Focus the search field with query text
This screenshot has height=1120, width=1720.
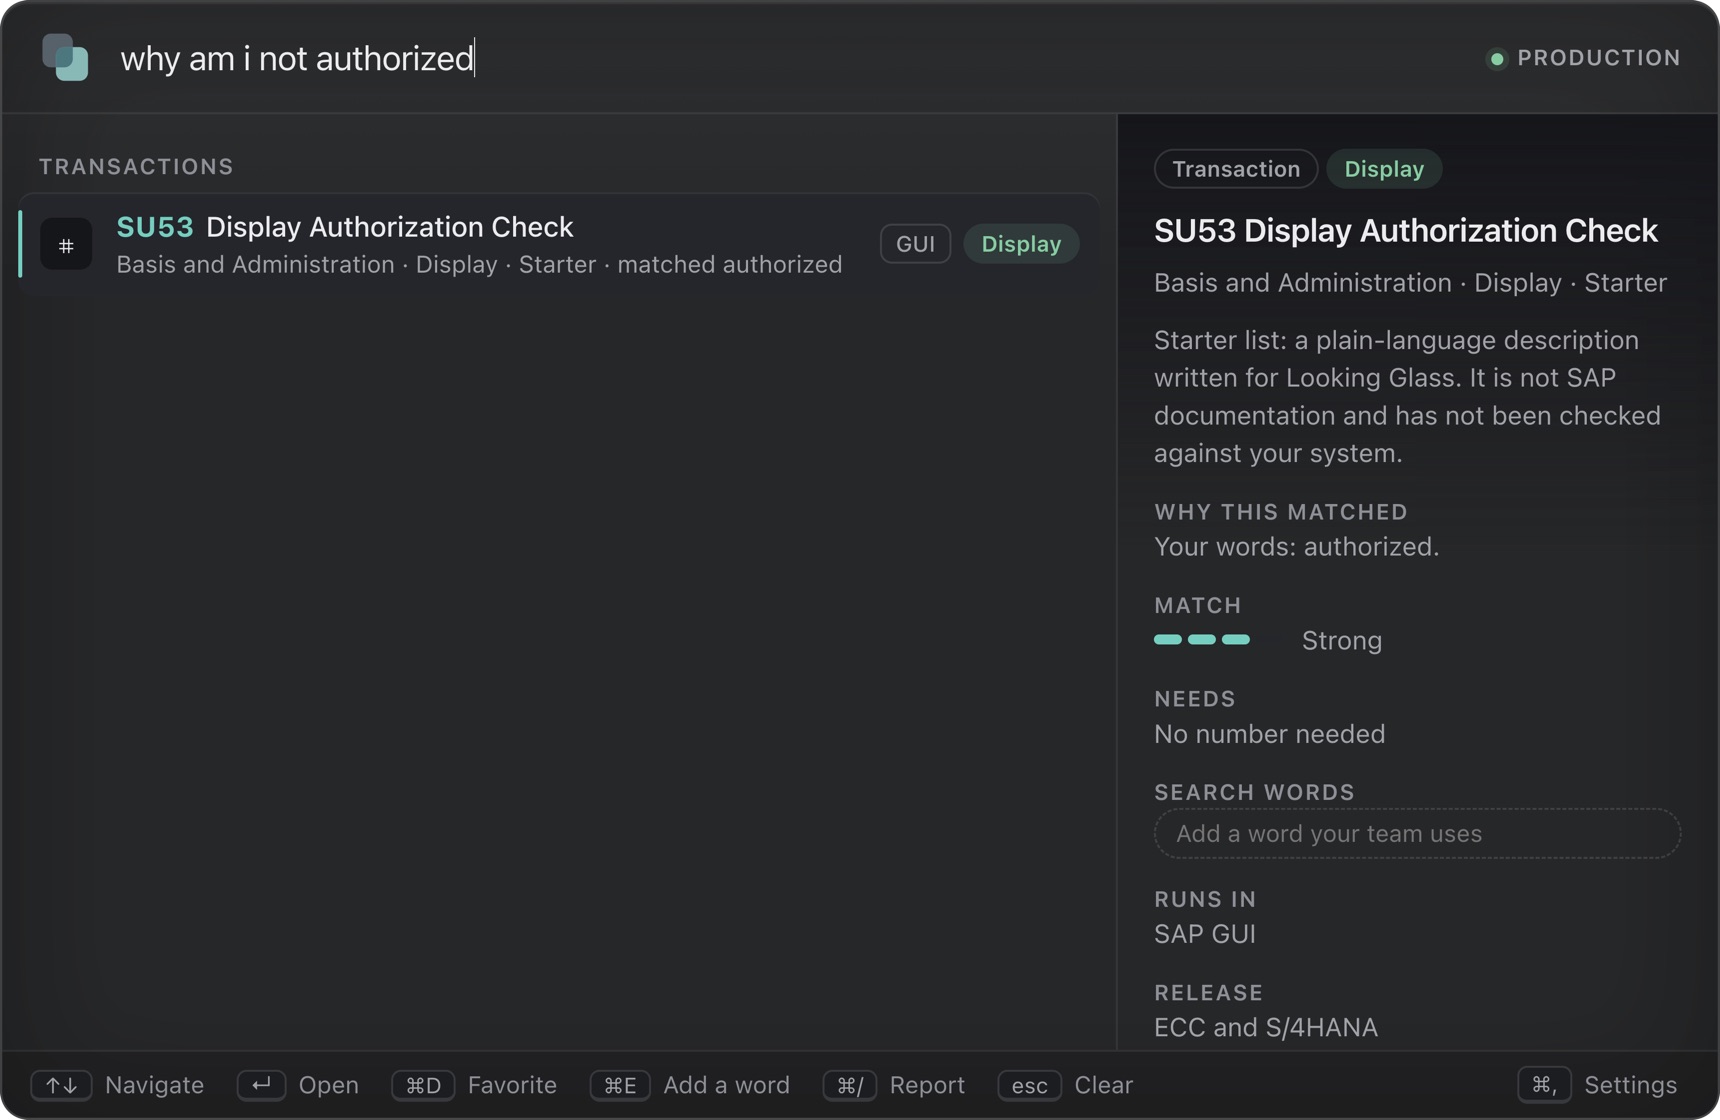(297, 58)
